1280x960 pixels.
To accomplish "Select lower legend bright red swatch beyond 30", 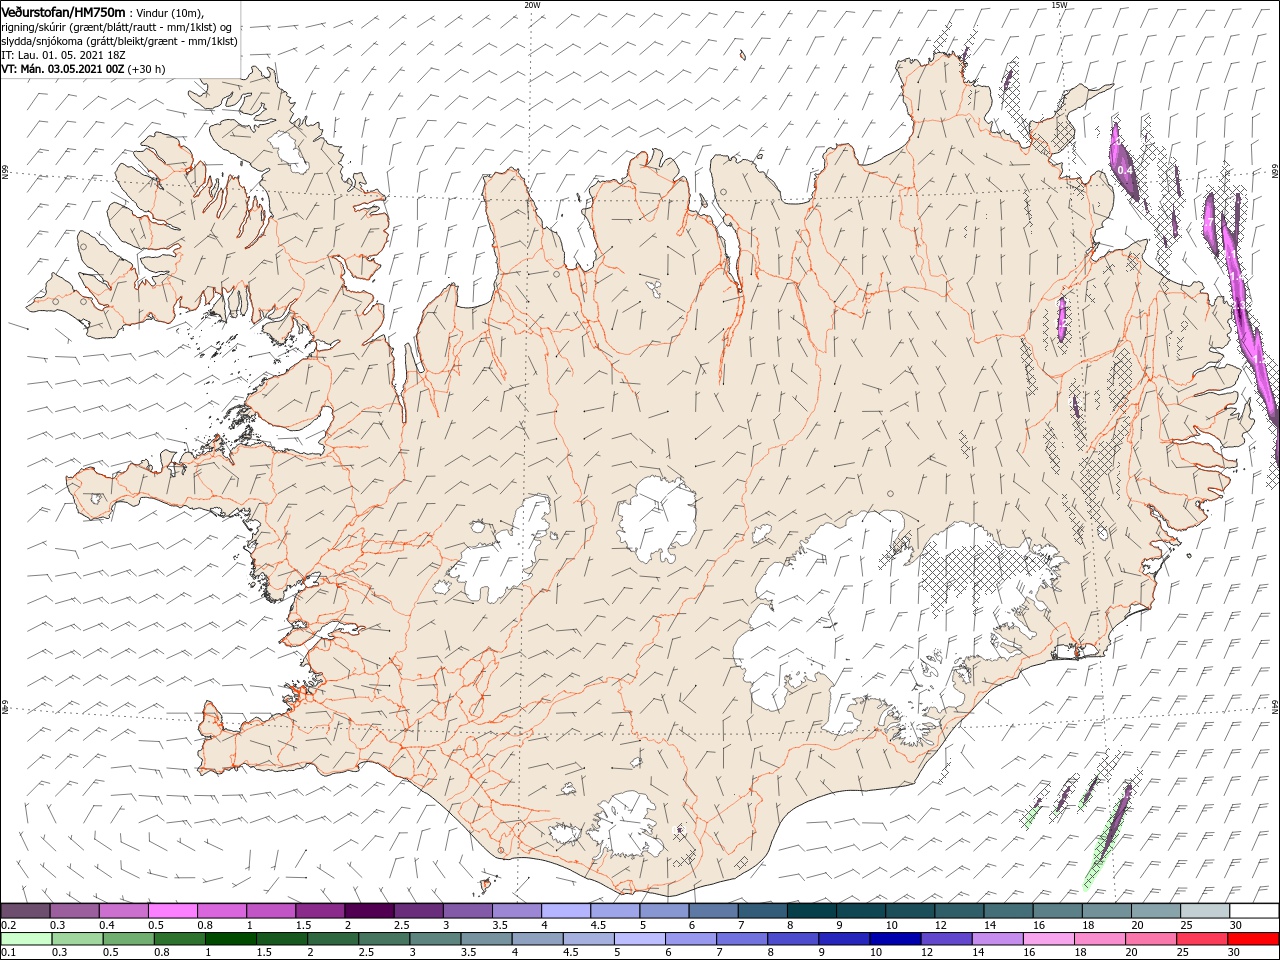I will (x=1252, y=939).
